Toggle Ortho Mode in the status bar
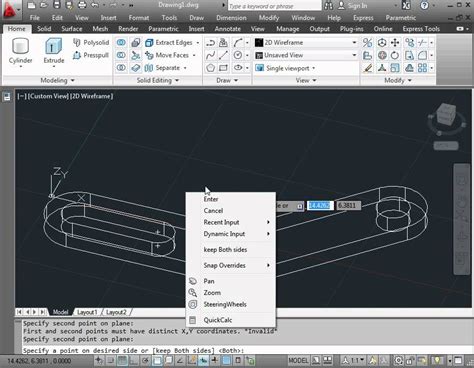The height and width of the screenshot is (368, 474). (134, 360)
